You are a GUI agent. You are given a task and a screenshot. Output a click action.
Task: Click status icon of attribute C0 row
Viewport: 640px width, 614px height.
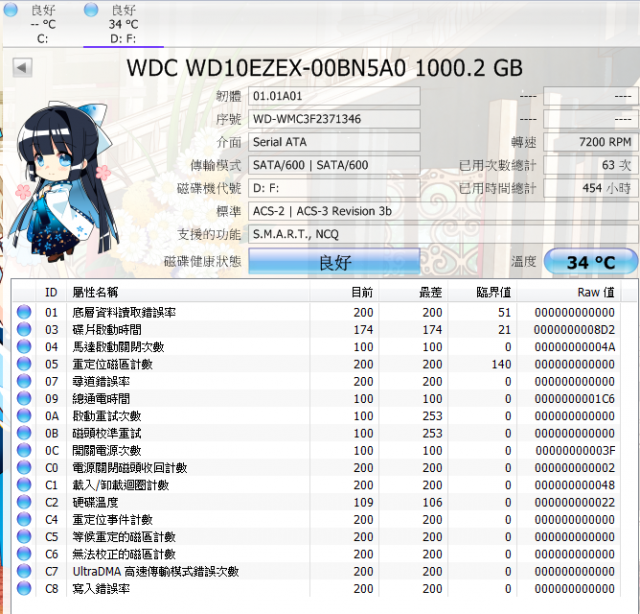tap(24, 467)
